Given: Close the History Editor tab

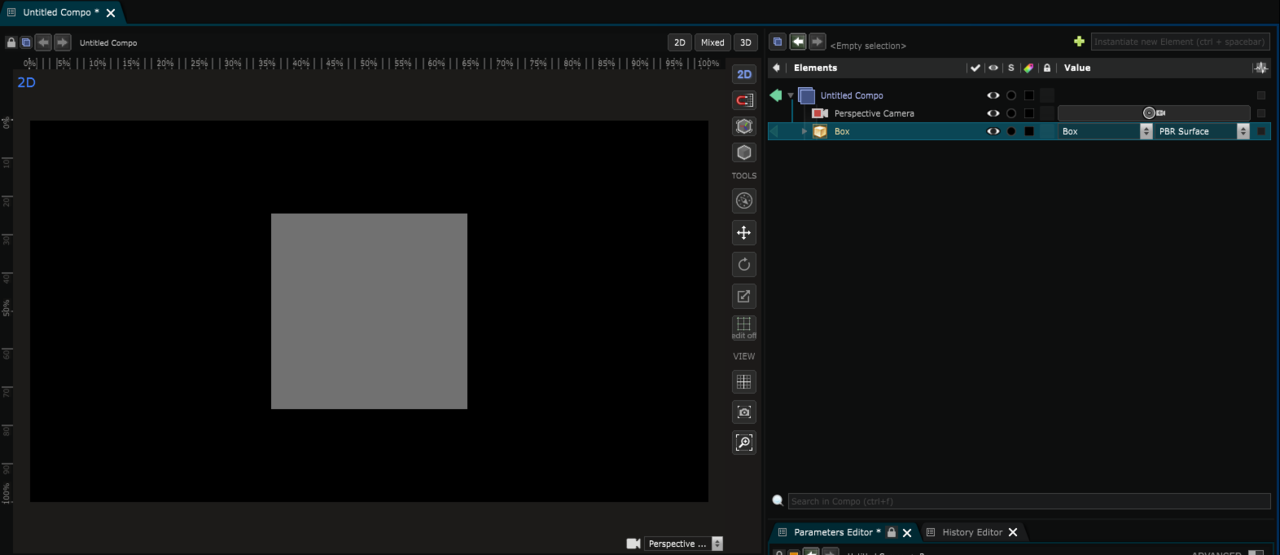Looking at the screenshot, I should [x=1013, y=532].
